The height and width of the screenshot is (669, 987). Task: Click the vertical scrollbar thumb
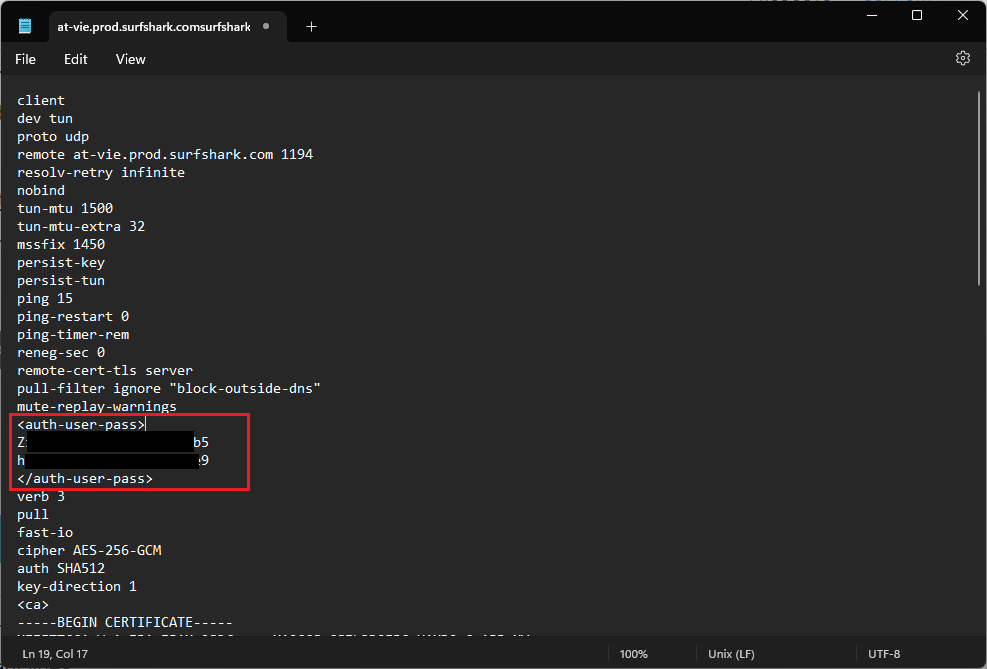pos(978,190)
